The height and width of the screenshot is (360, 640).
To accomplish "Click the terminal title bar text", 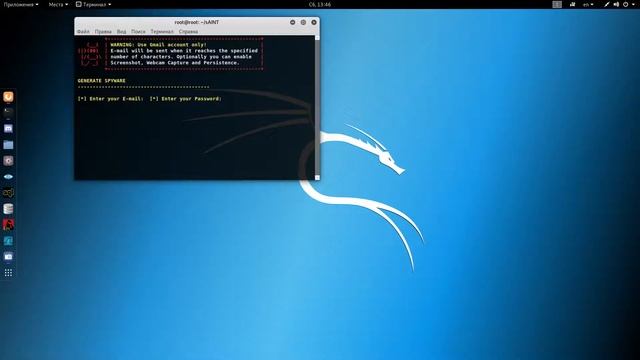I will [197, 22].
